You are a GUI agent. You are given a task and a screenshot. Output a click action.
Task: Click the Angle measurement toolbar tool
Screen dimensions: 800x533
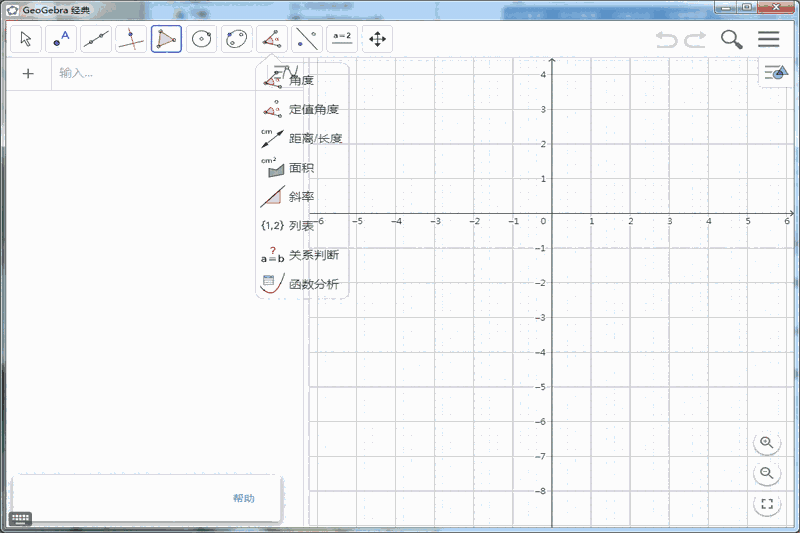(x=272, y=39)
